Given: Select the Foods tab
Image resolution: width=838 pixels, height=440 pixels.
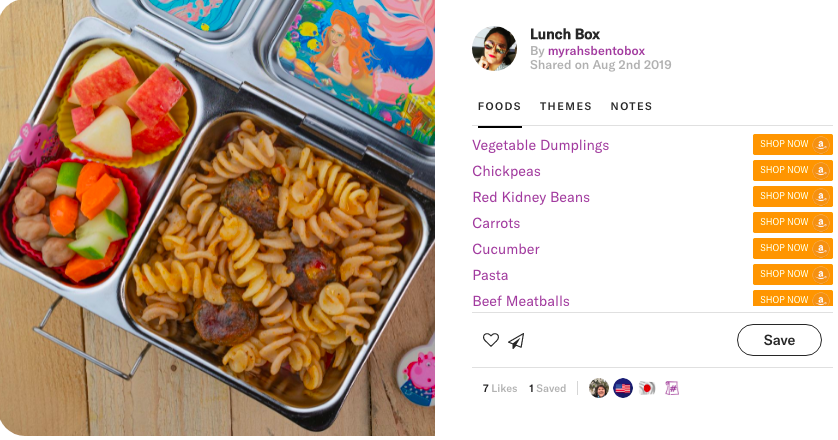Looking at the screenshot, I should click(499, 106).
